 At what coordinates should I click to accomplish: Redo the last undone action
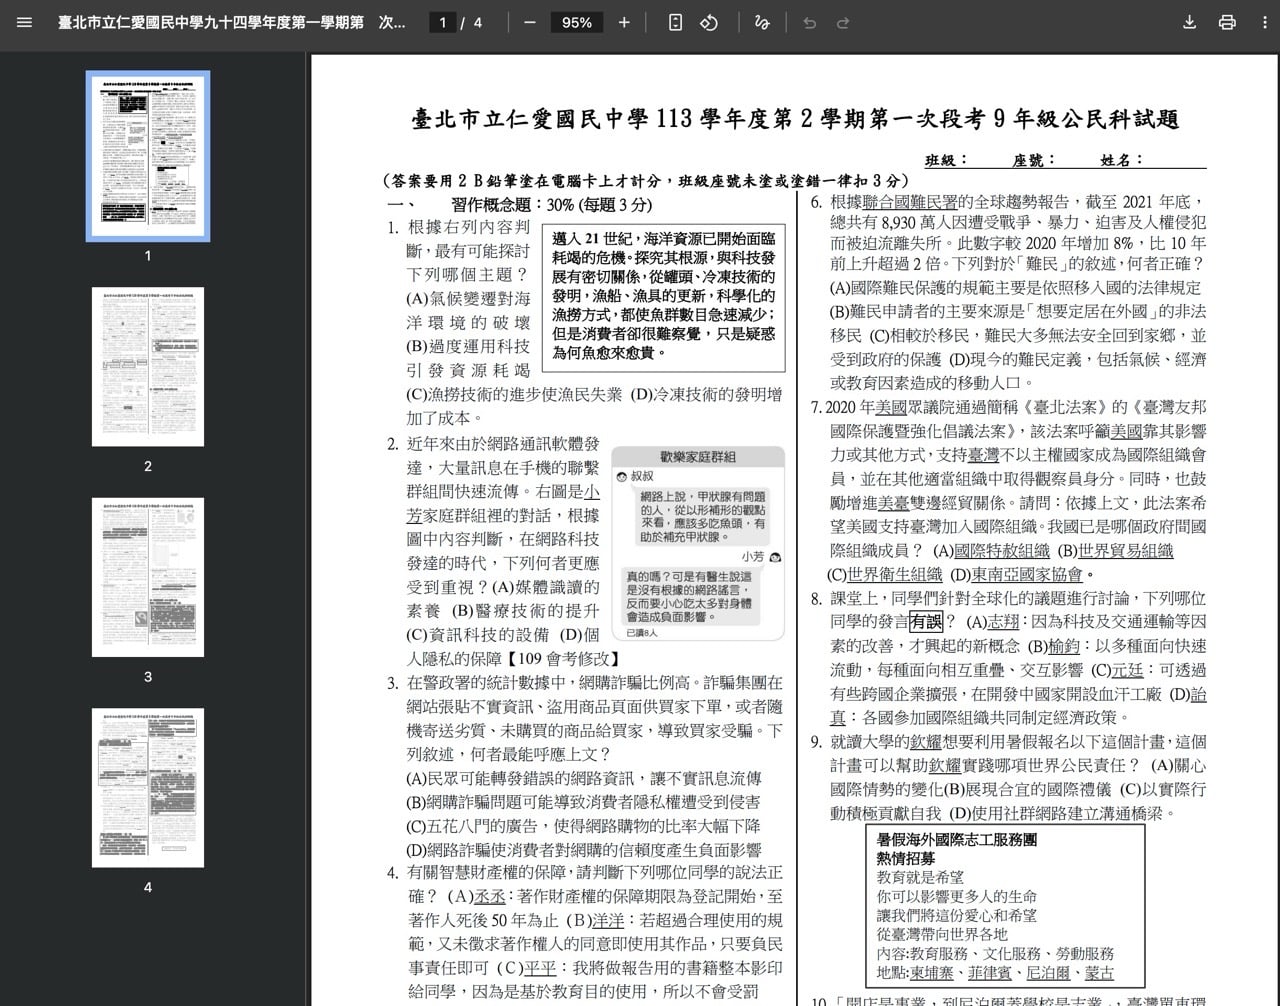pos(841,22)
